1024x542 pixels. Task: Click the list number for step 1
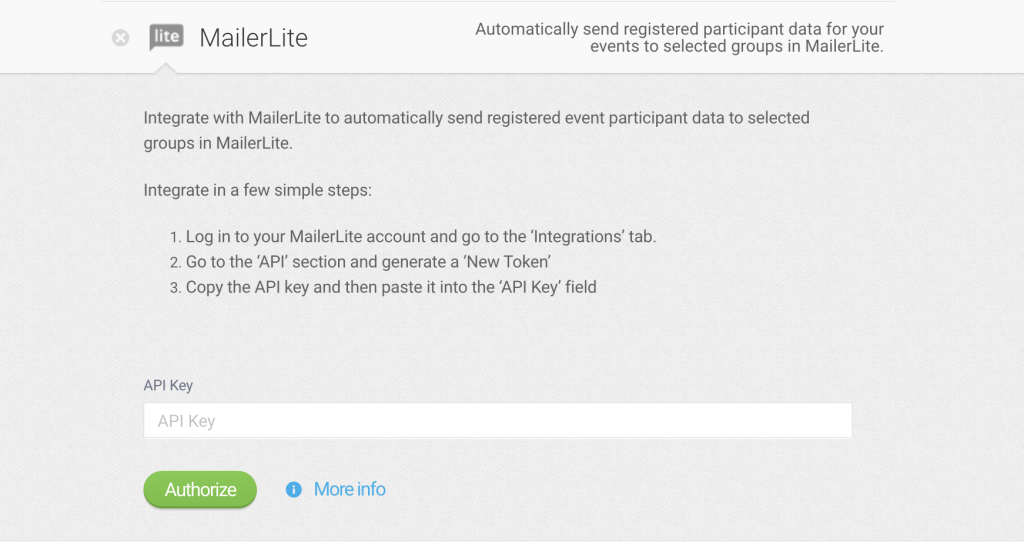coord(174,238)
